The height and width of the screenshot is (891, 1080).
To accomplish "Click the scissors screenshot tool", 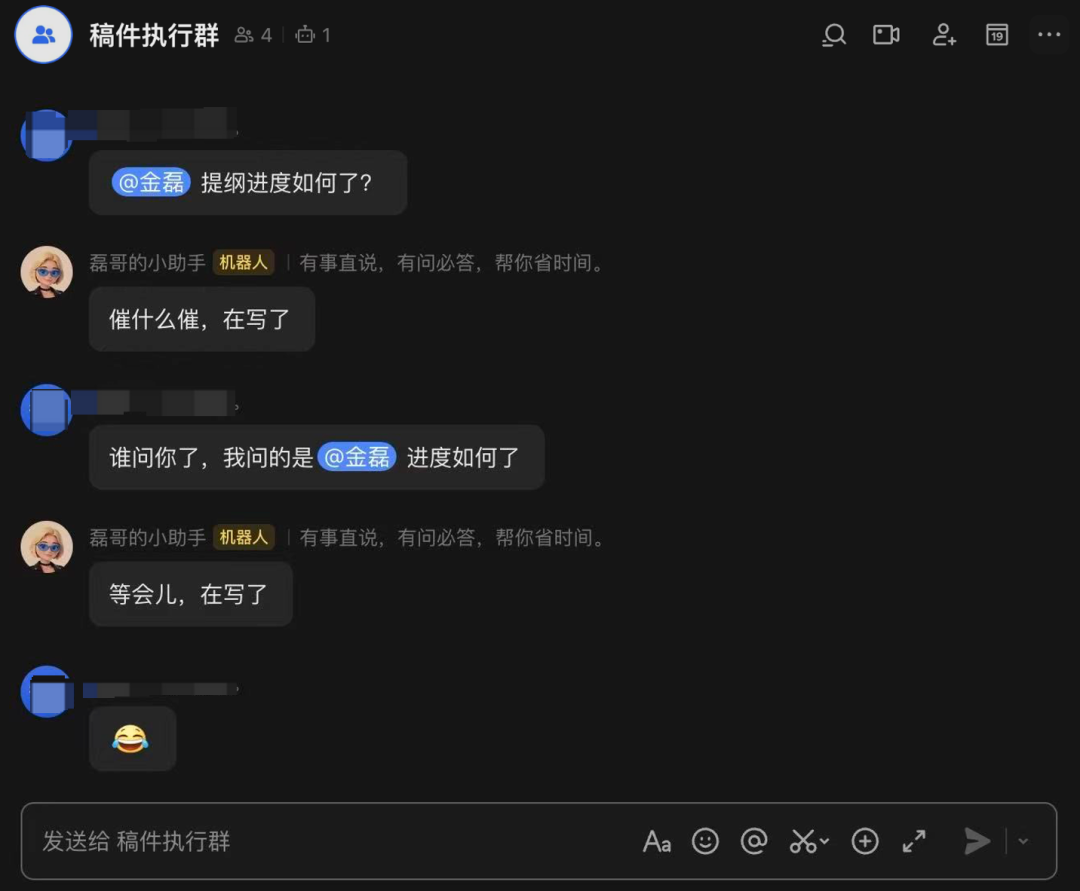I will [x=803, y=841].
